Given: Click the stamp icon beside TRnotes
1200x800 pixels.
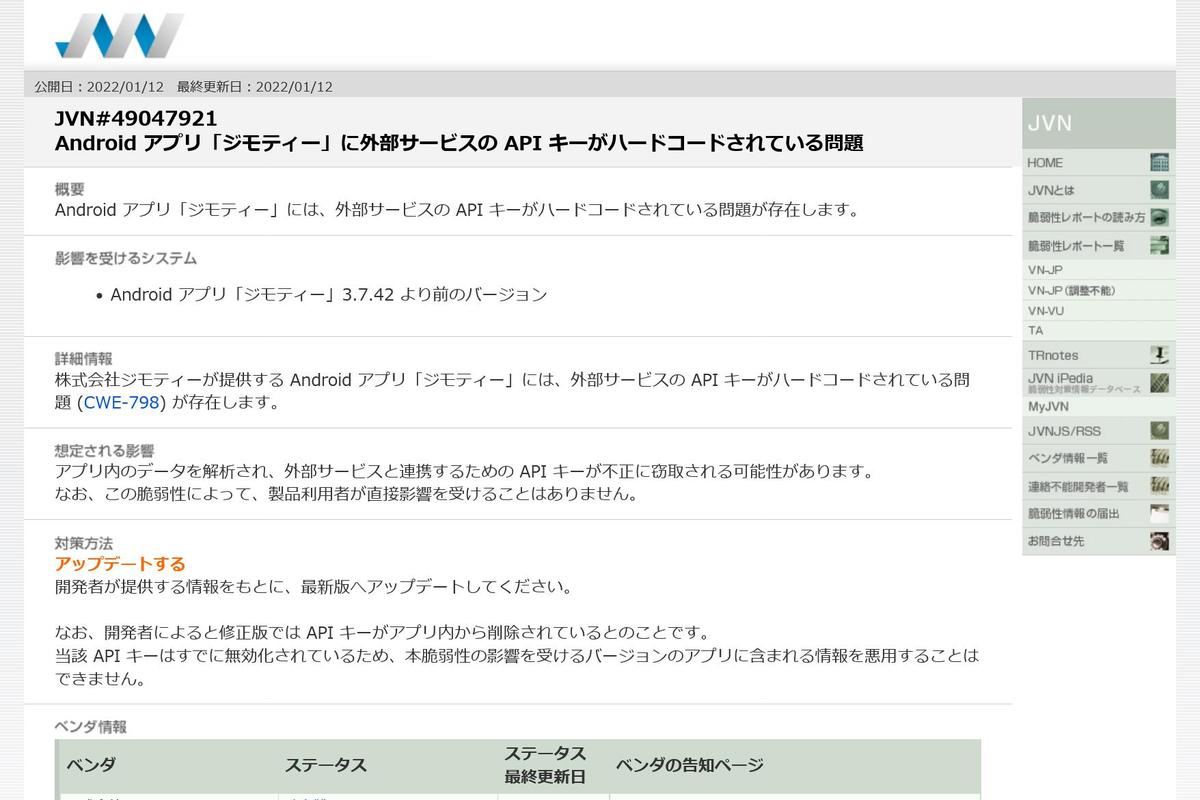Looking at the screenshot, I should coord(1159,355).
